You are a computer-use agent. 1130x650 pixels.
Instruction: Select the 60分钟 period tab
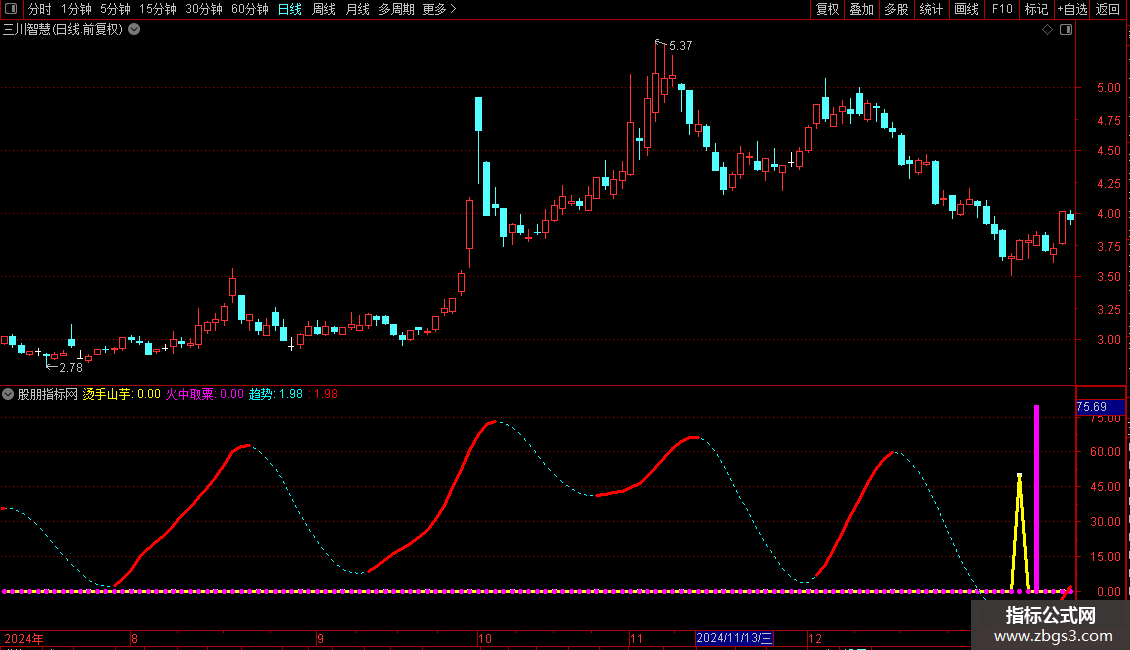[x=249, y=9]
